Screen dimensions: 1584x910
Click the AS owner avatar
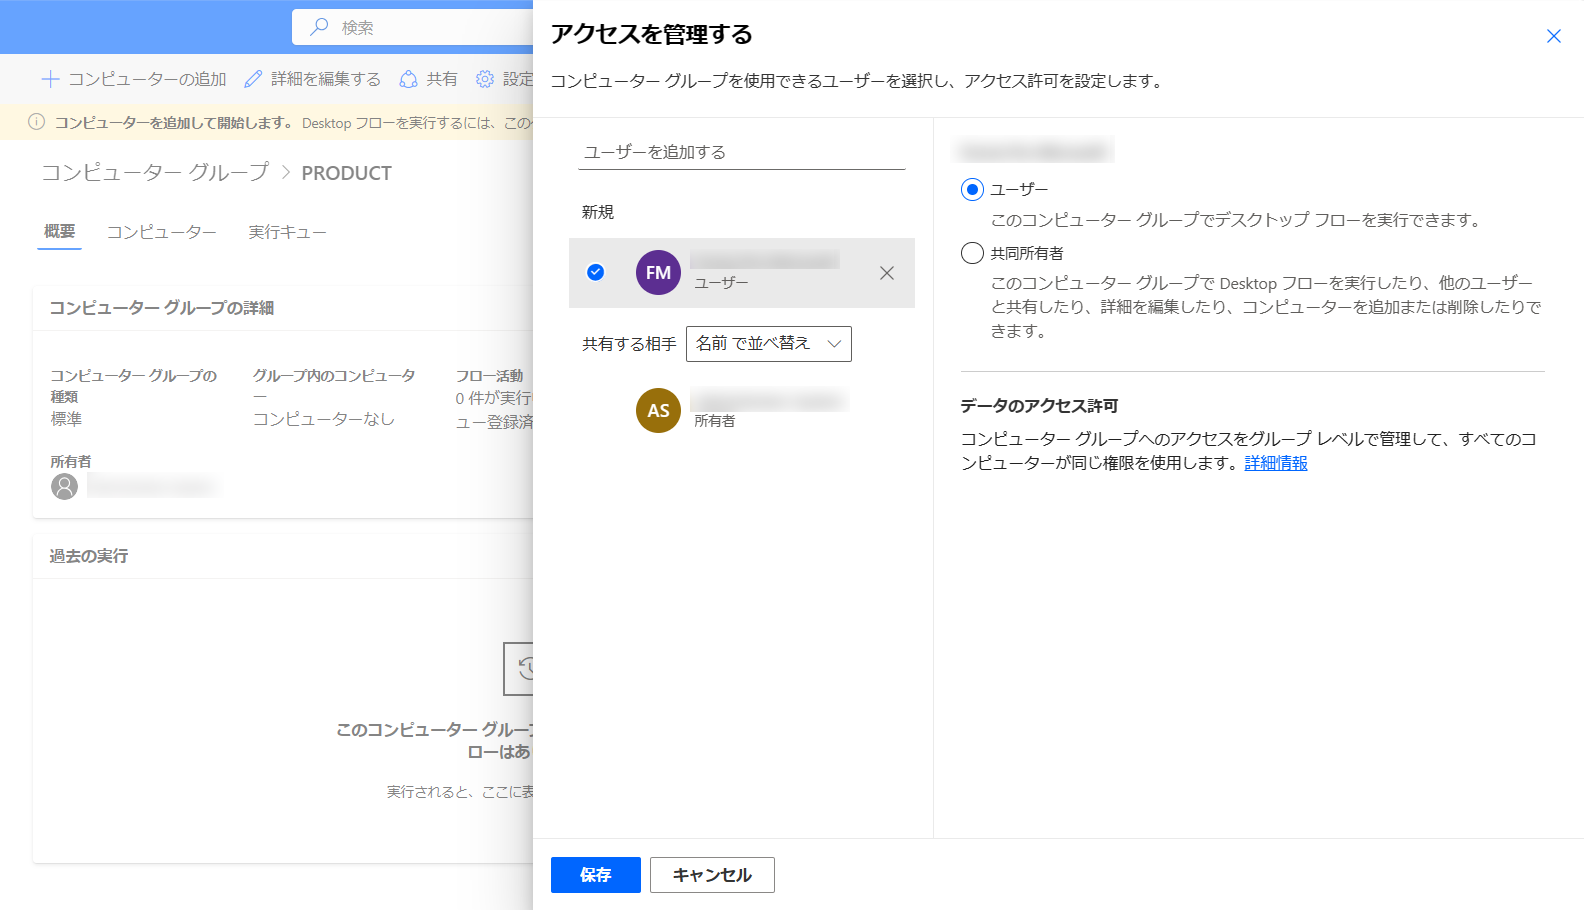click(x=658, y=411)
